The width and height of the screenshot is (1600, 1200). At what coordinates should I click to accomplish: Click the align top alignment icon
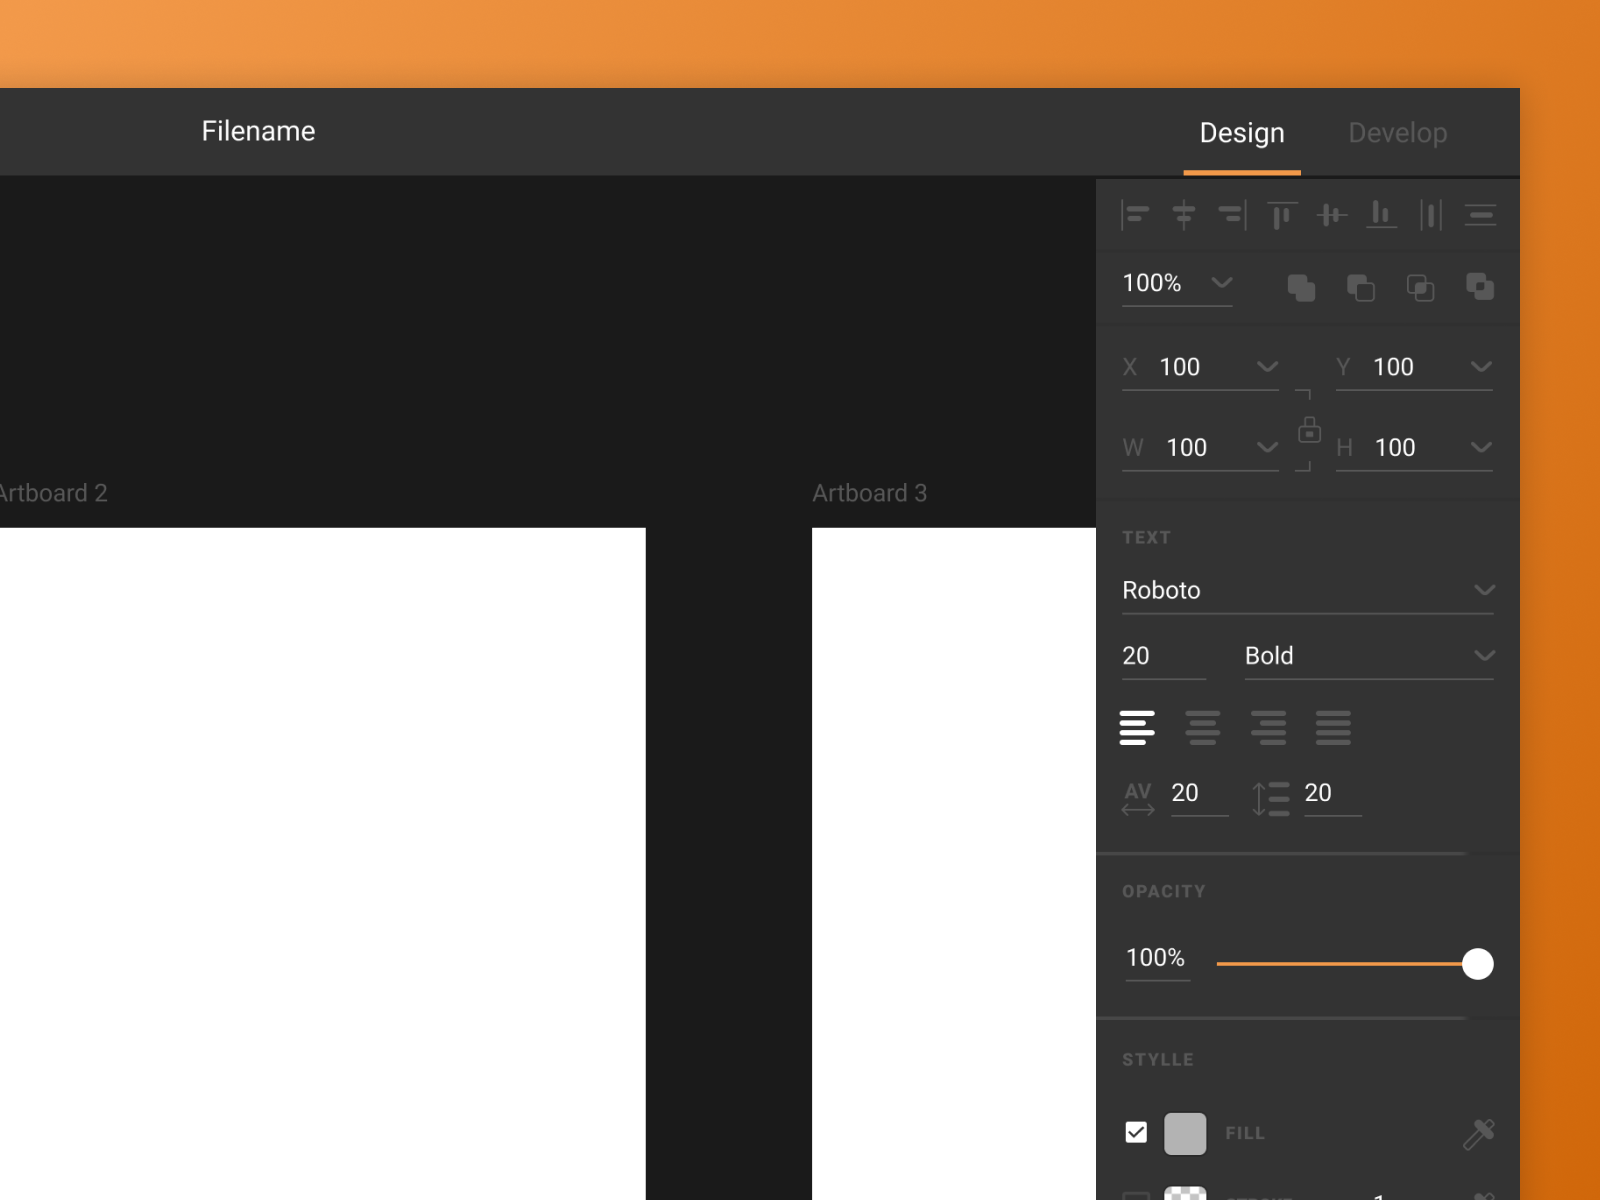pyautogui.click(x=1282, y=215)
